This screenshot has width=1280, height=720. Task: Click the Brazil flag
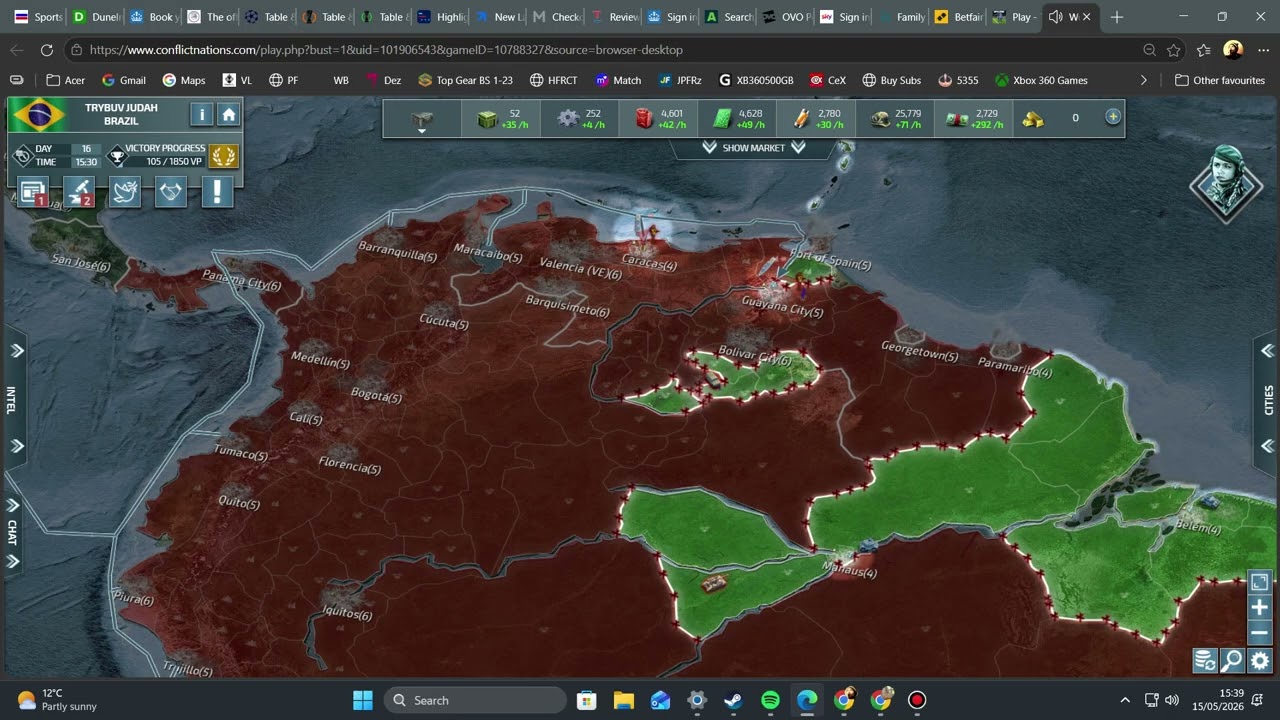(39, 115)
